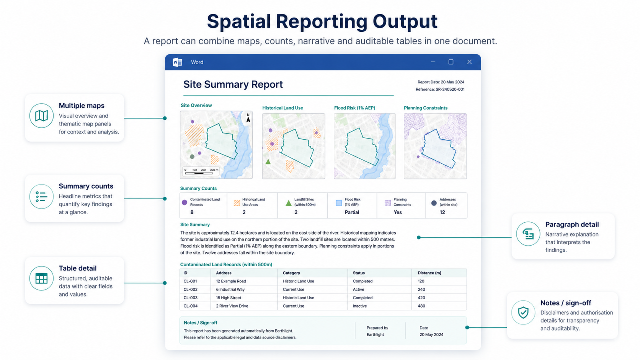This screenshot has height=360, width=640.
Task: Open the Flood Risk (1% AEP) map thumbnail
Action: coord(365,146)
